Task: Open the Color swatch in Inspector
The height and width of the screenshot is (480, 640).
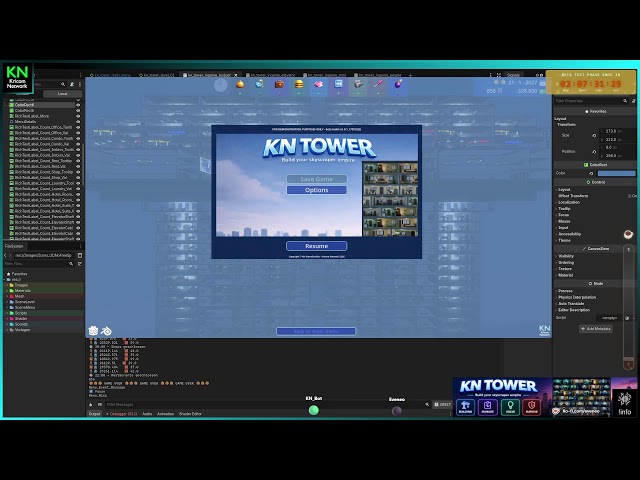Action: click(616, 173)
